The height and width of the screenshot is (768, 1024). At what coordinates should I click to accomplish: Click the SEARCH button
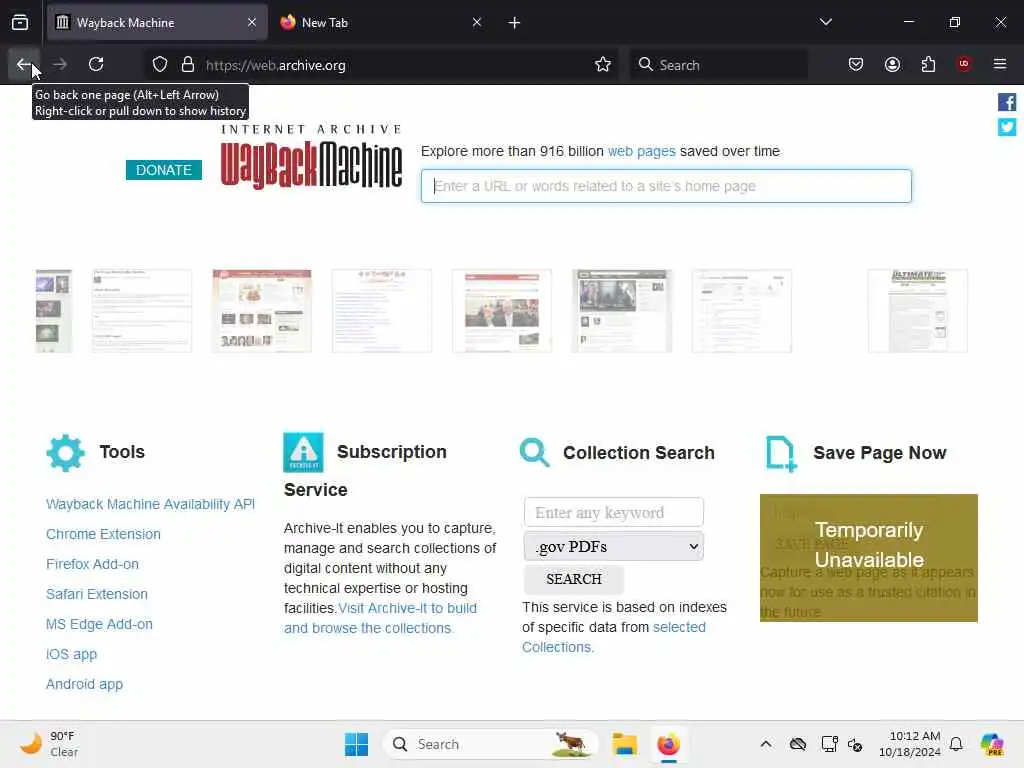click(574, 579)
